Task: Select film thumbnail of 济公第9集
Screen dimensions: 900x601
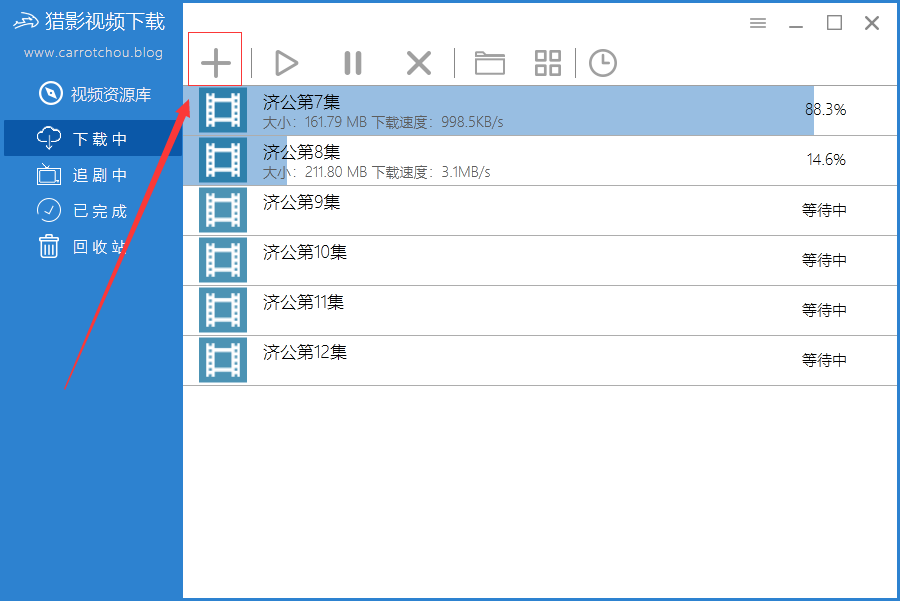Action: 223,210
